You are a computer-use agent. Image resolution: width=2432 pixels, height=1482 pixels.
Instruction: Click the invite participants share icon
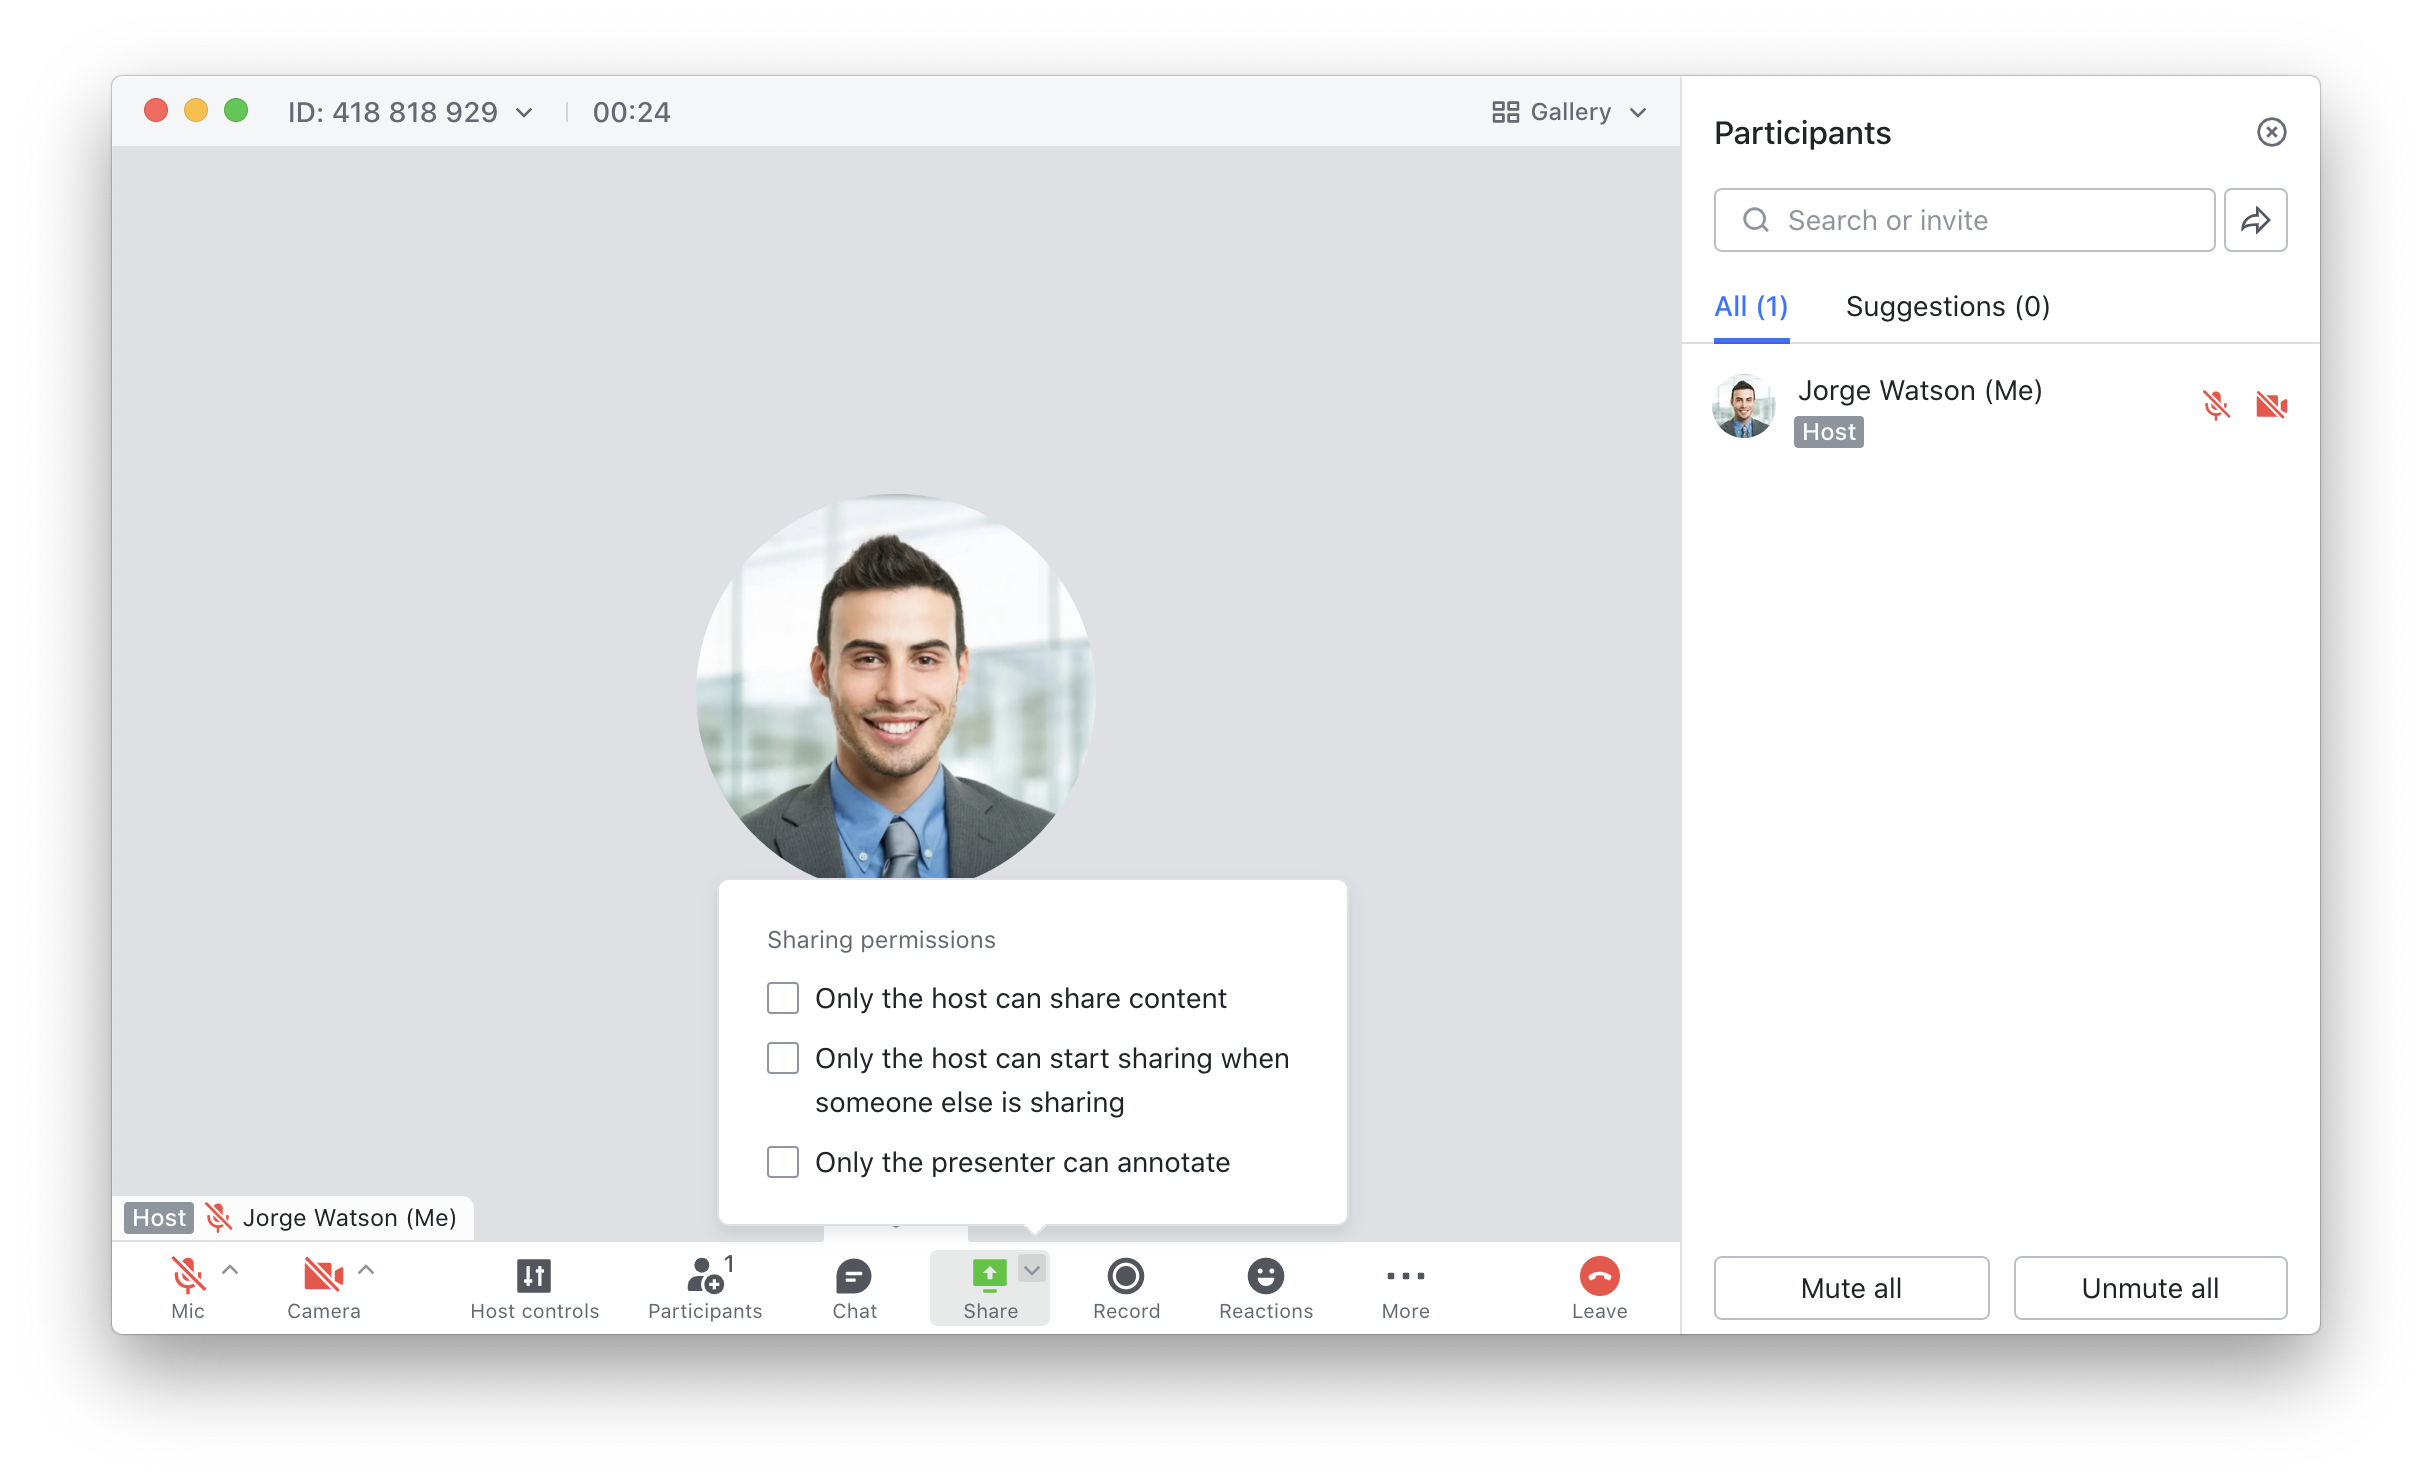point(2257,221)
